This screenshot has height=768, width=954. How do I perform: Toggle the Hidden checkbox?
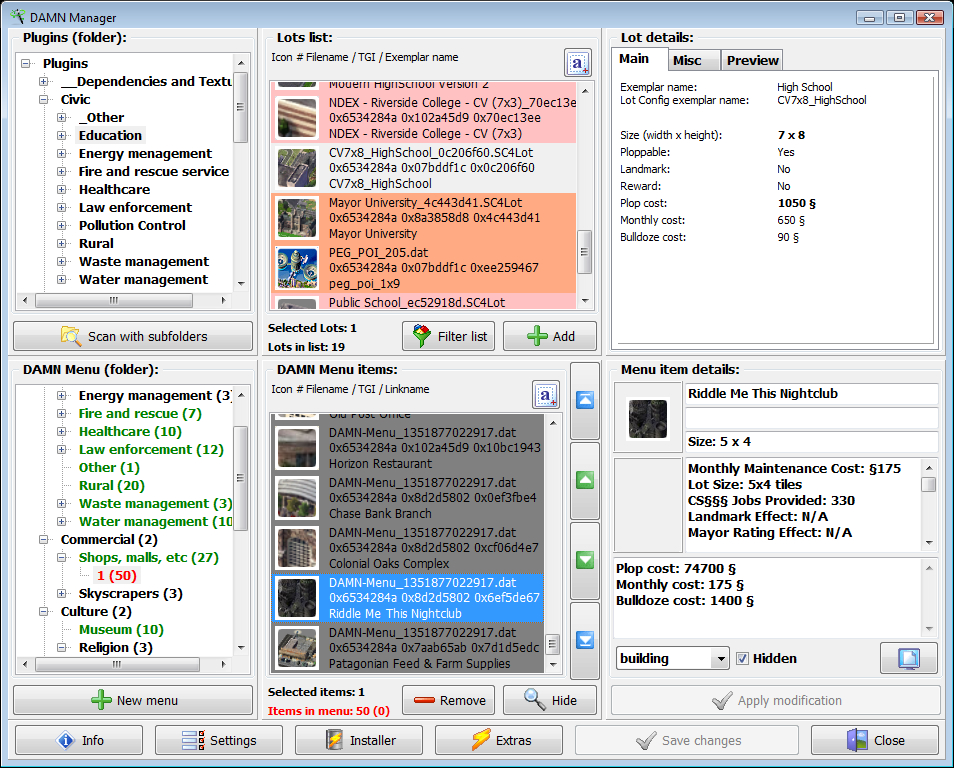pos(742,658)
